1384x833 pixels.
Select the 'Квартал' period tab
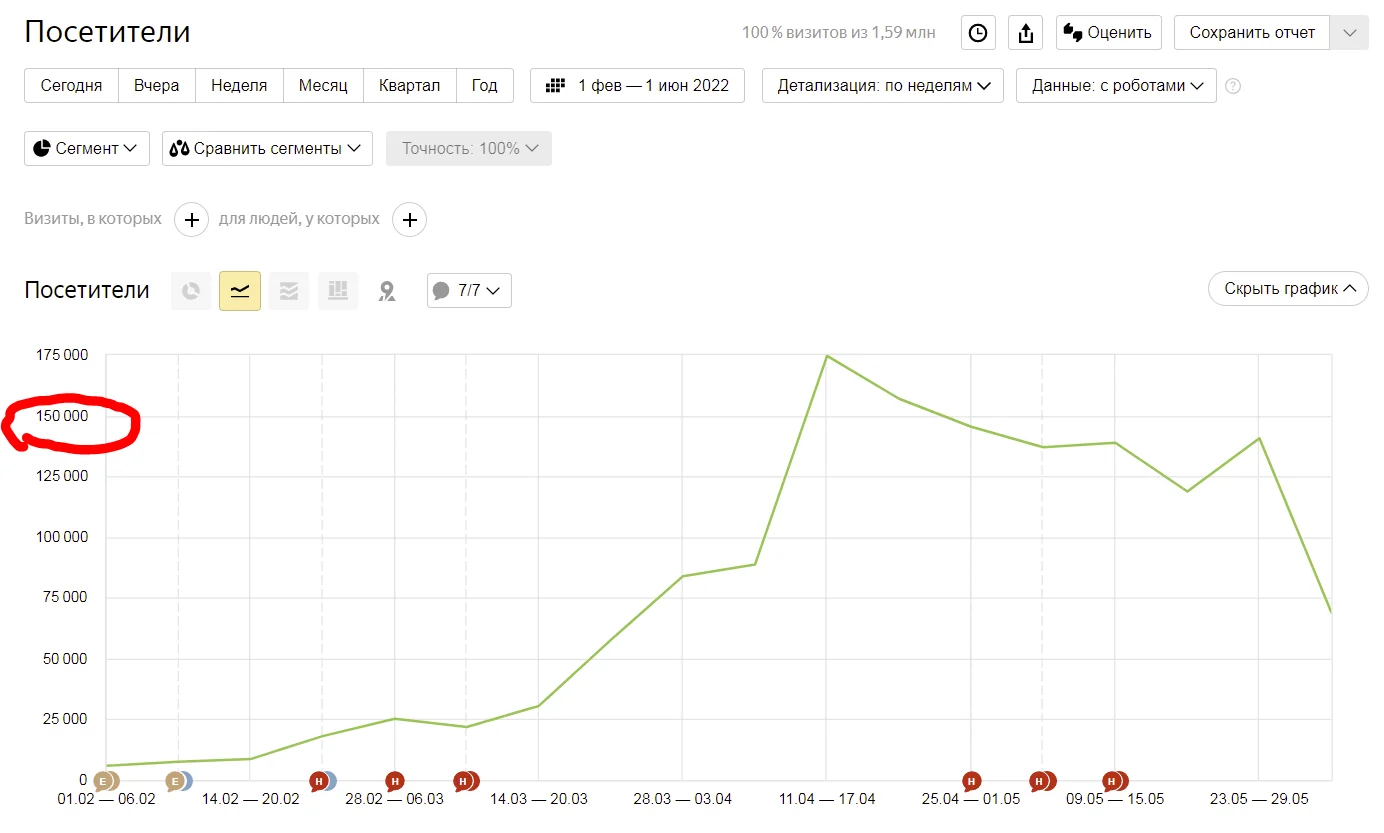tap(409, 86)
